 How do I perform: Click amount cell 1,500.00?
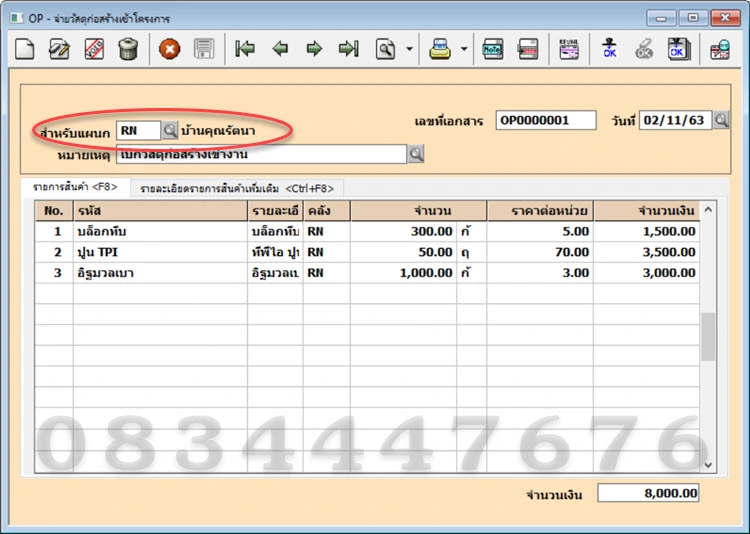647,232
